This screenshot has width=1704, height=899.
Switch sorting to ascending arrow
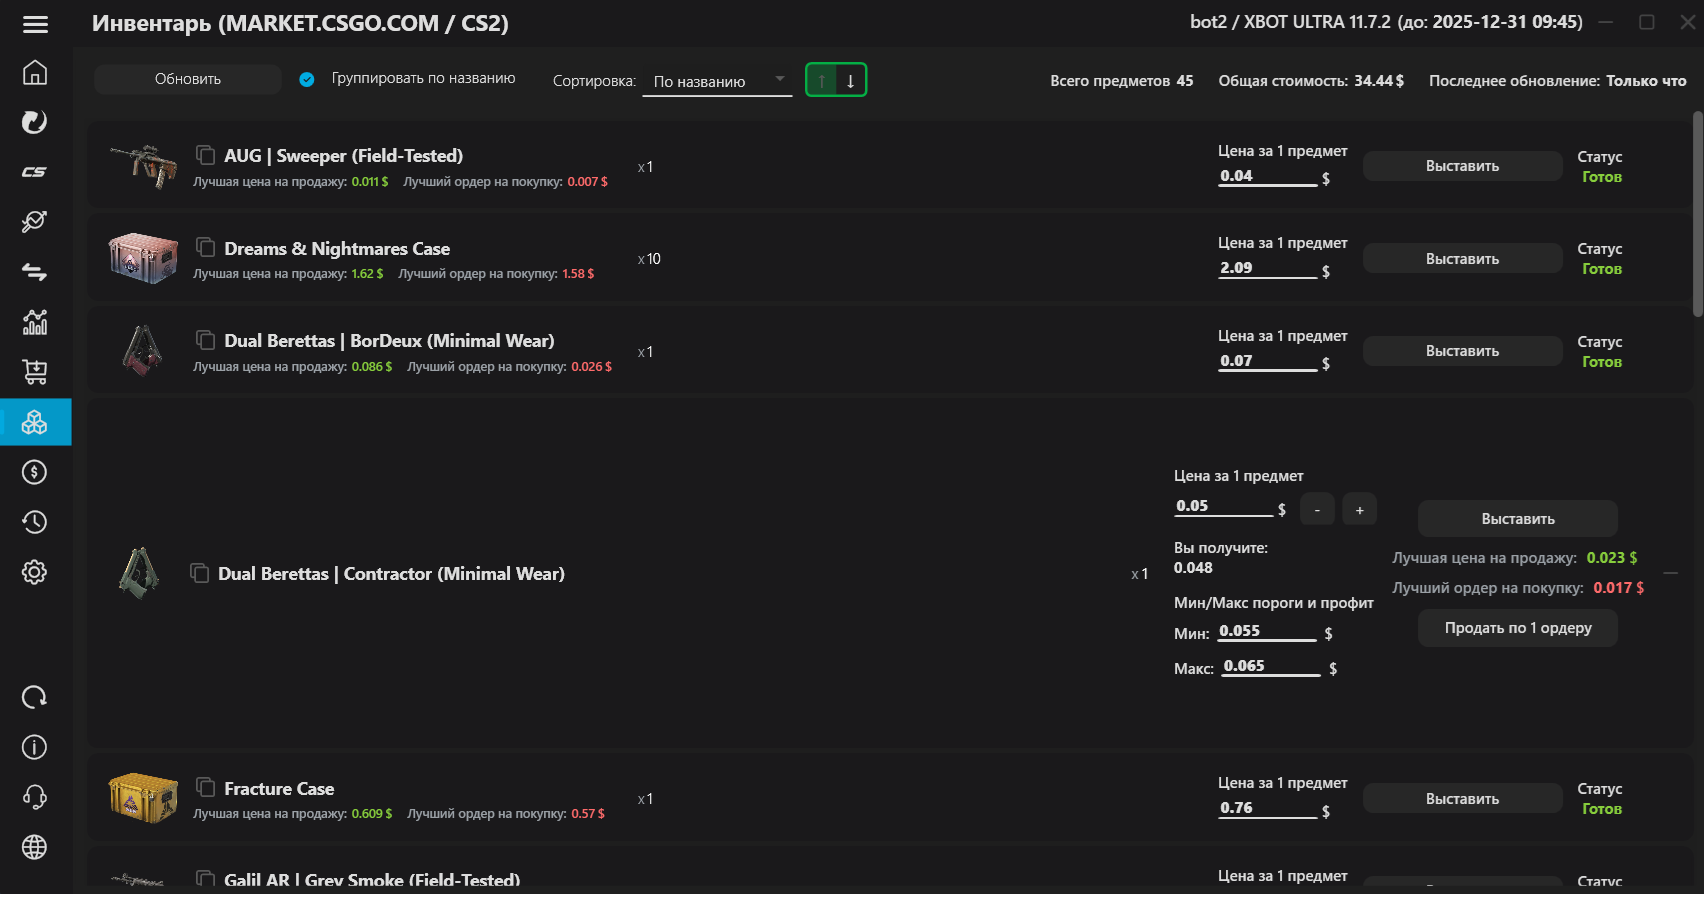tap(822, 80)
